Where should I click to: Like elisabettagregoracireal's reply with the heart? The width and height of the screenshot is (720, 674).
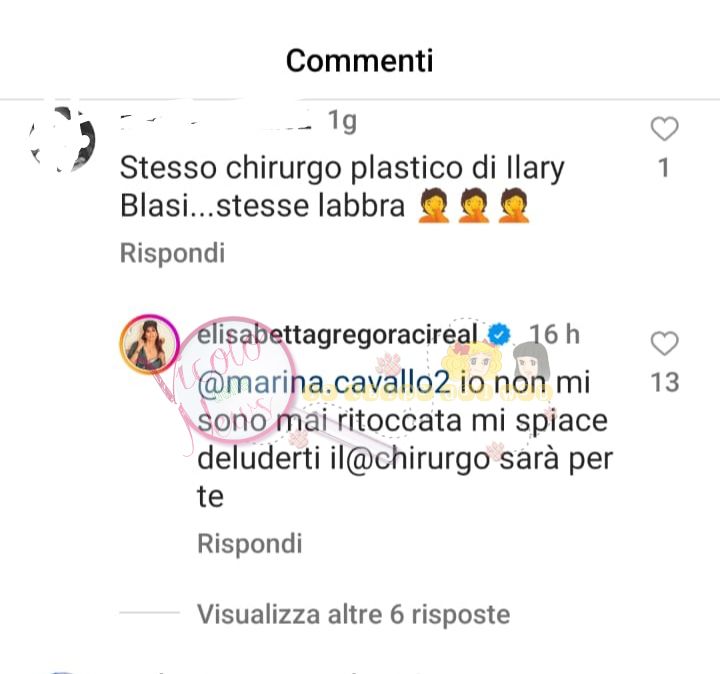(x=664, y=343)
